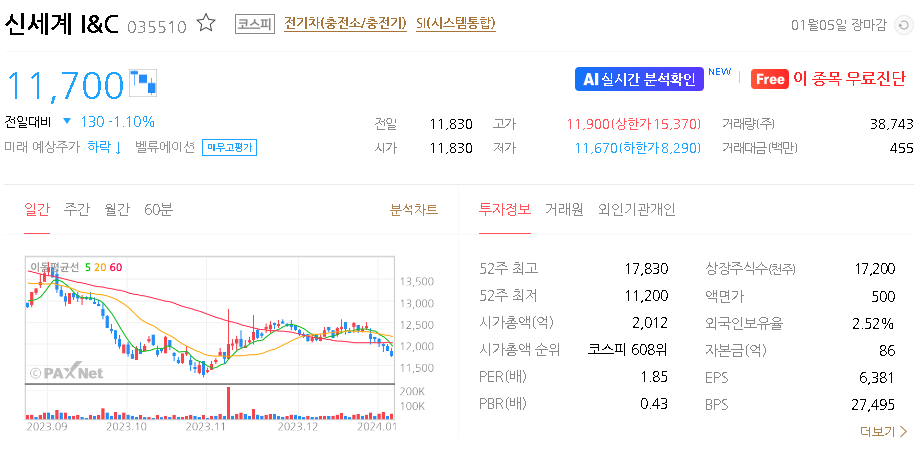
Task: Click the 하락 future price forecast
Action: click(x=104, y=147)
